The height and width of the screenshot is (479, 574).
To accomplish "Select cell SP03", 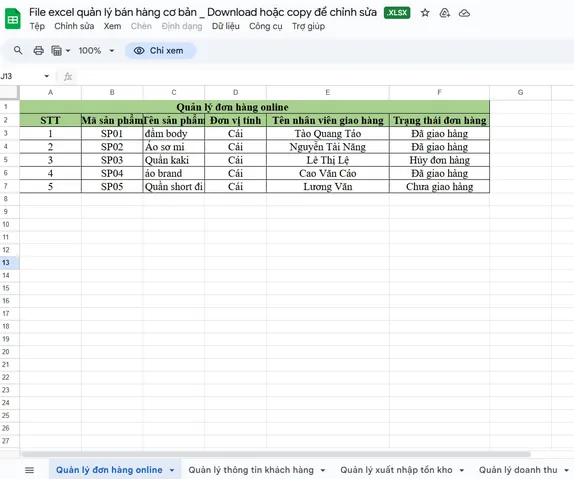I will (x=112, y=160).
